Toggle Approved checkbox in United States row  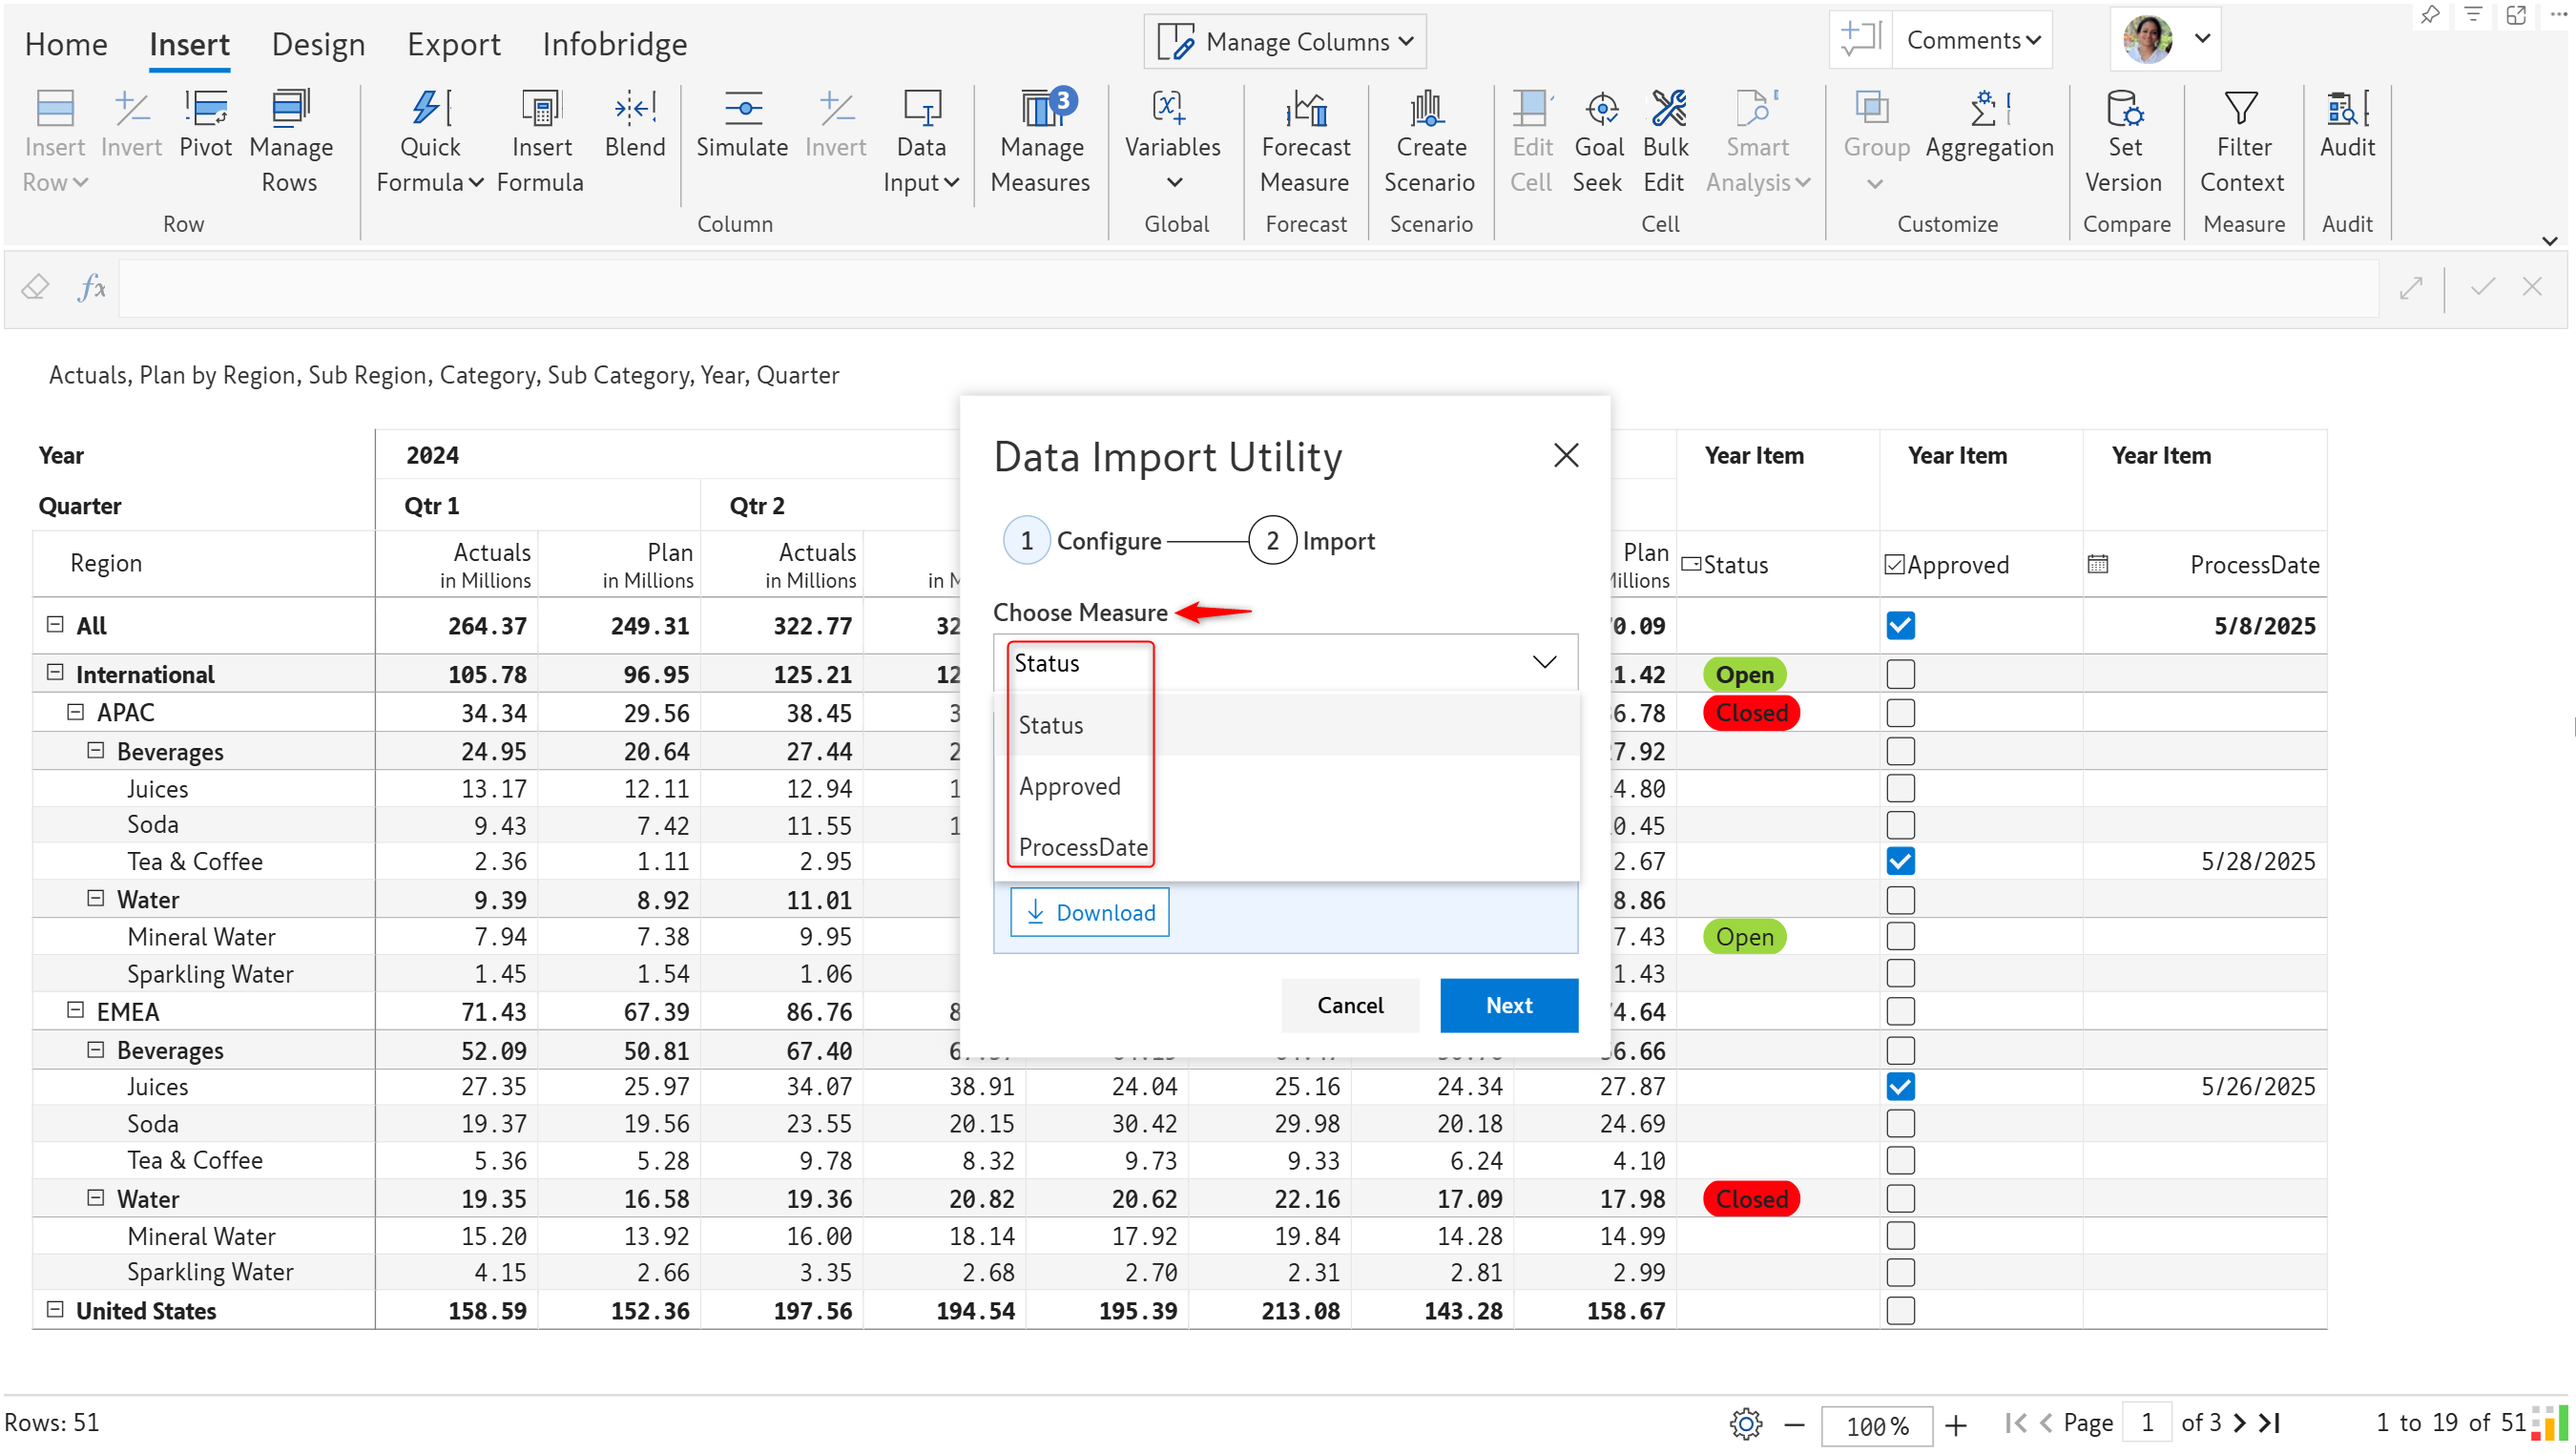click(1900, 1311)
